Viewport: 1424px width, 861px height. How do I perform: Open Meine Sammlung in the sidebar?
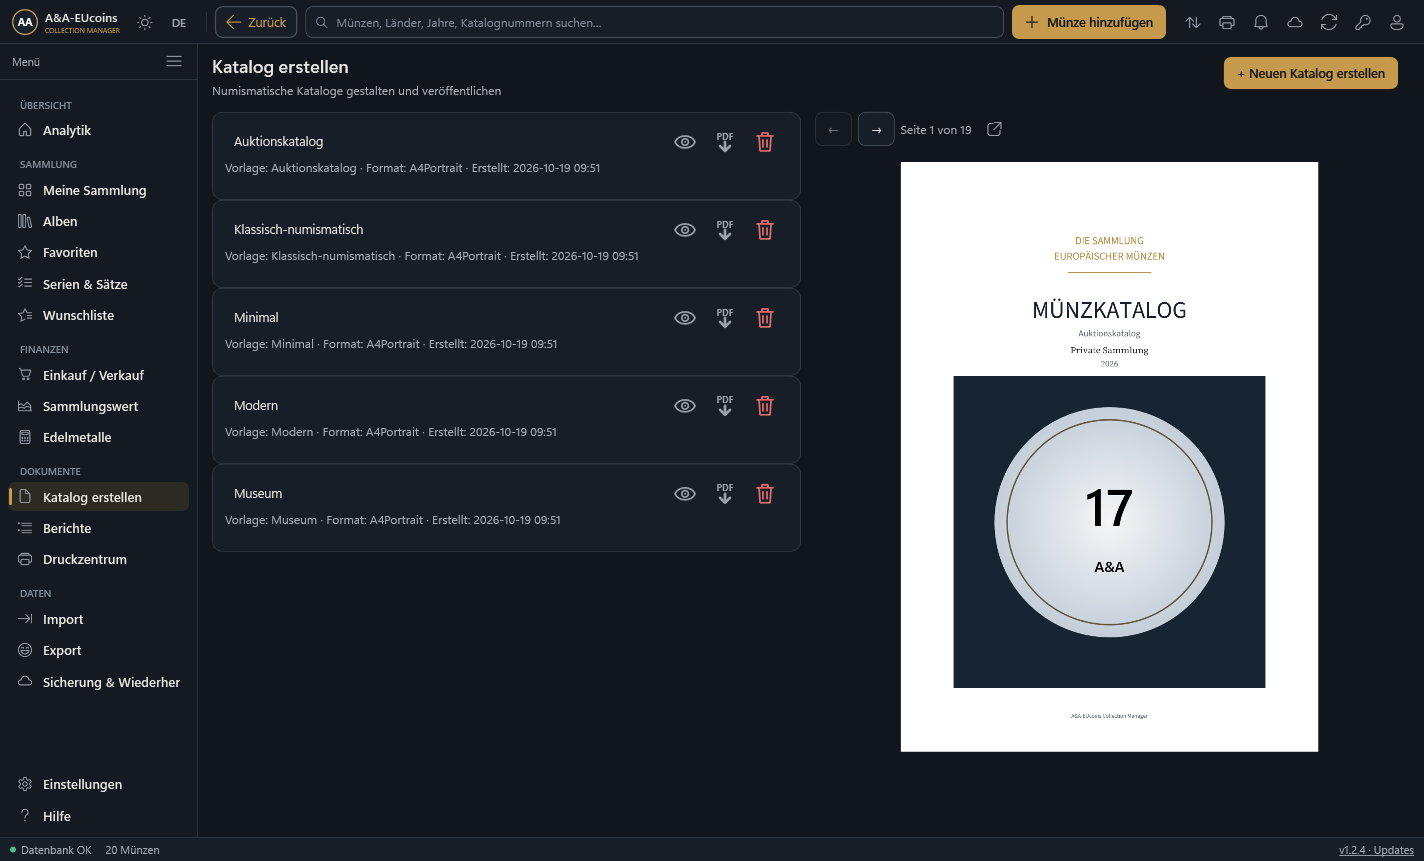[x=98, y=190]
